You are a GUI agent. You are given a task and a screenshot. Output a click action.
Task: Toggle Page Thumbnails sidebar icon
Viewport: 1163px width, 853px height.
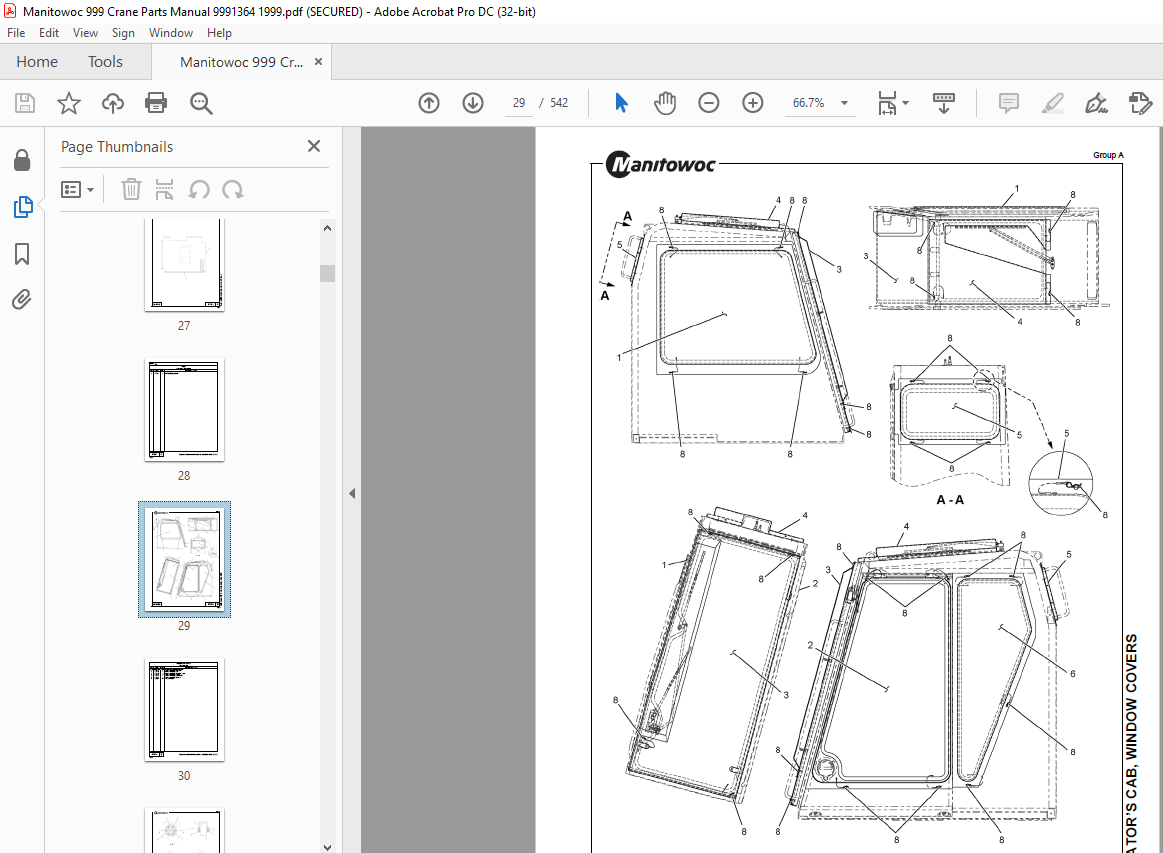[x=23, y=207]
